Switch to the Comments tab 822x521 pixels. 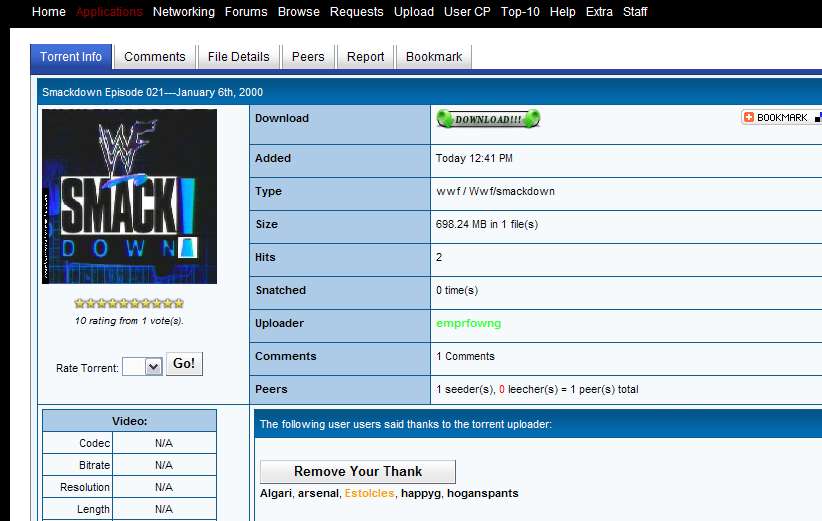(155, 57)
